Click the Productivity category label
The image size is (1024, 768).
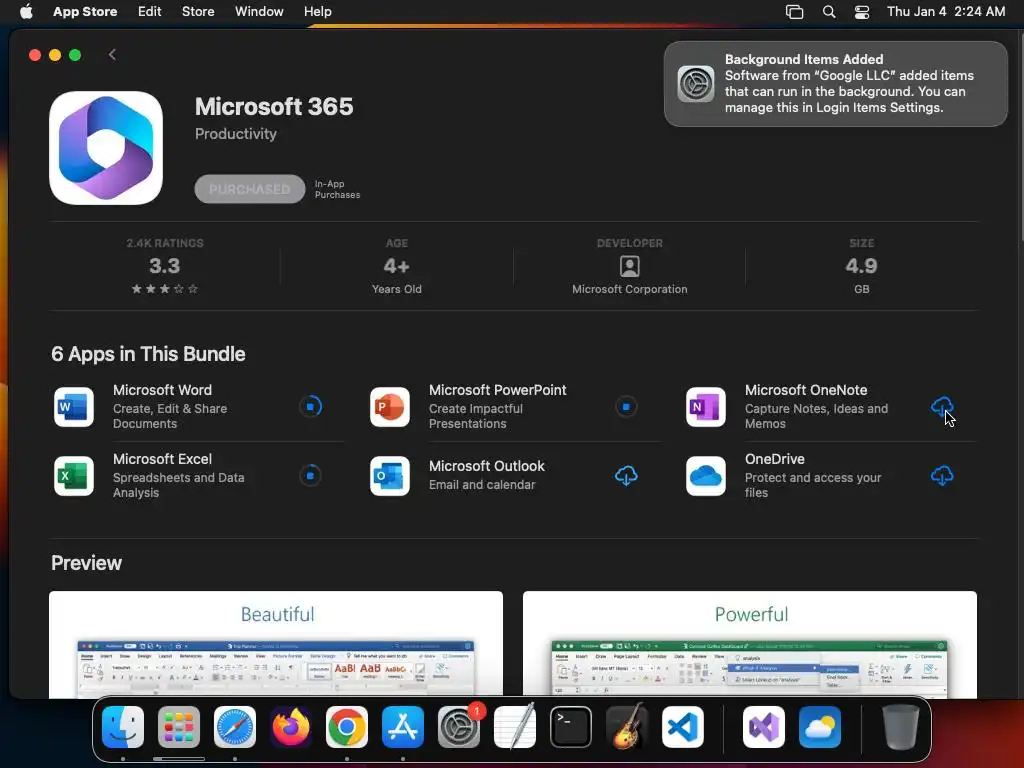236,134
